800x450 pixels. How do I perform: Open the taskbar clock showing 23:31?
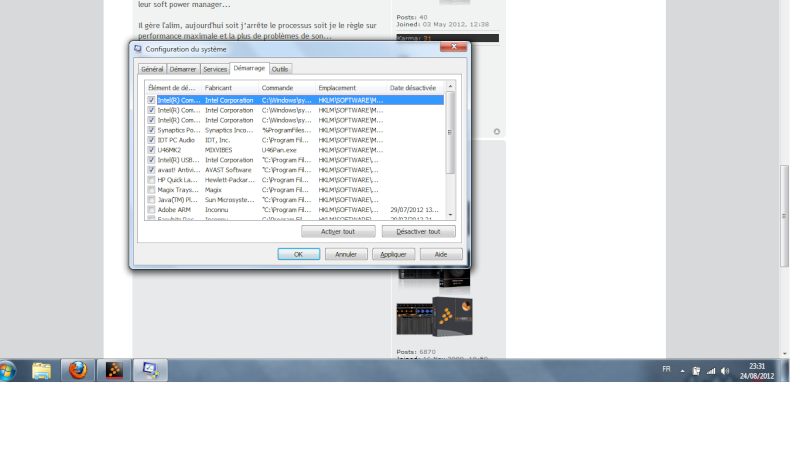[757, 371]
